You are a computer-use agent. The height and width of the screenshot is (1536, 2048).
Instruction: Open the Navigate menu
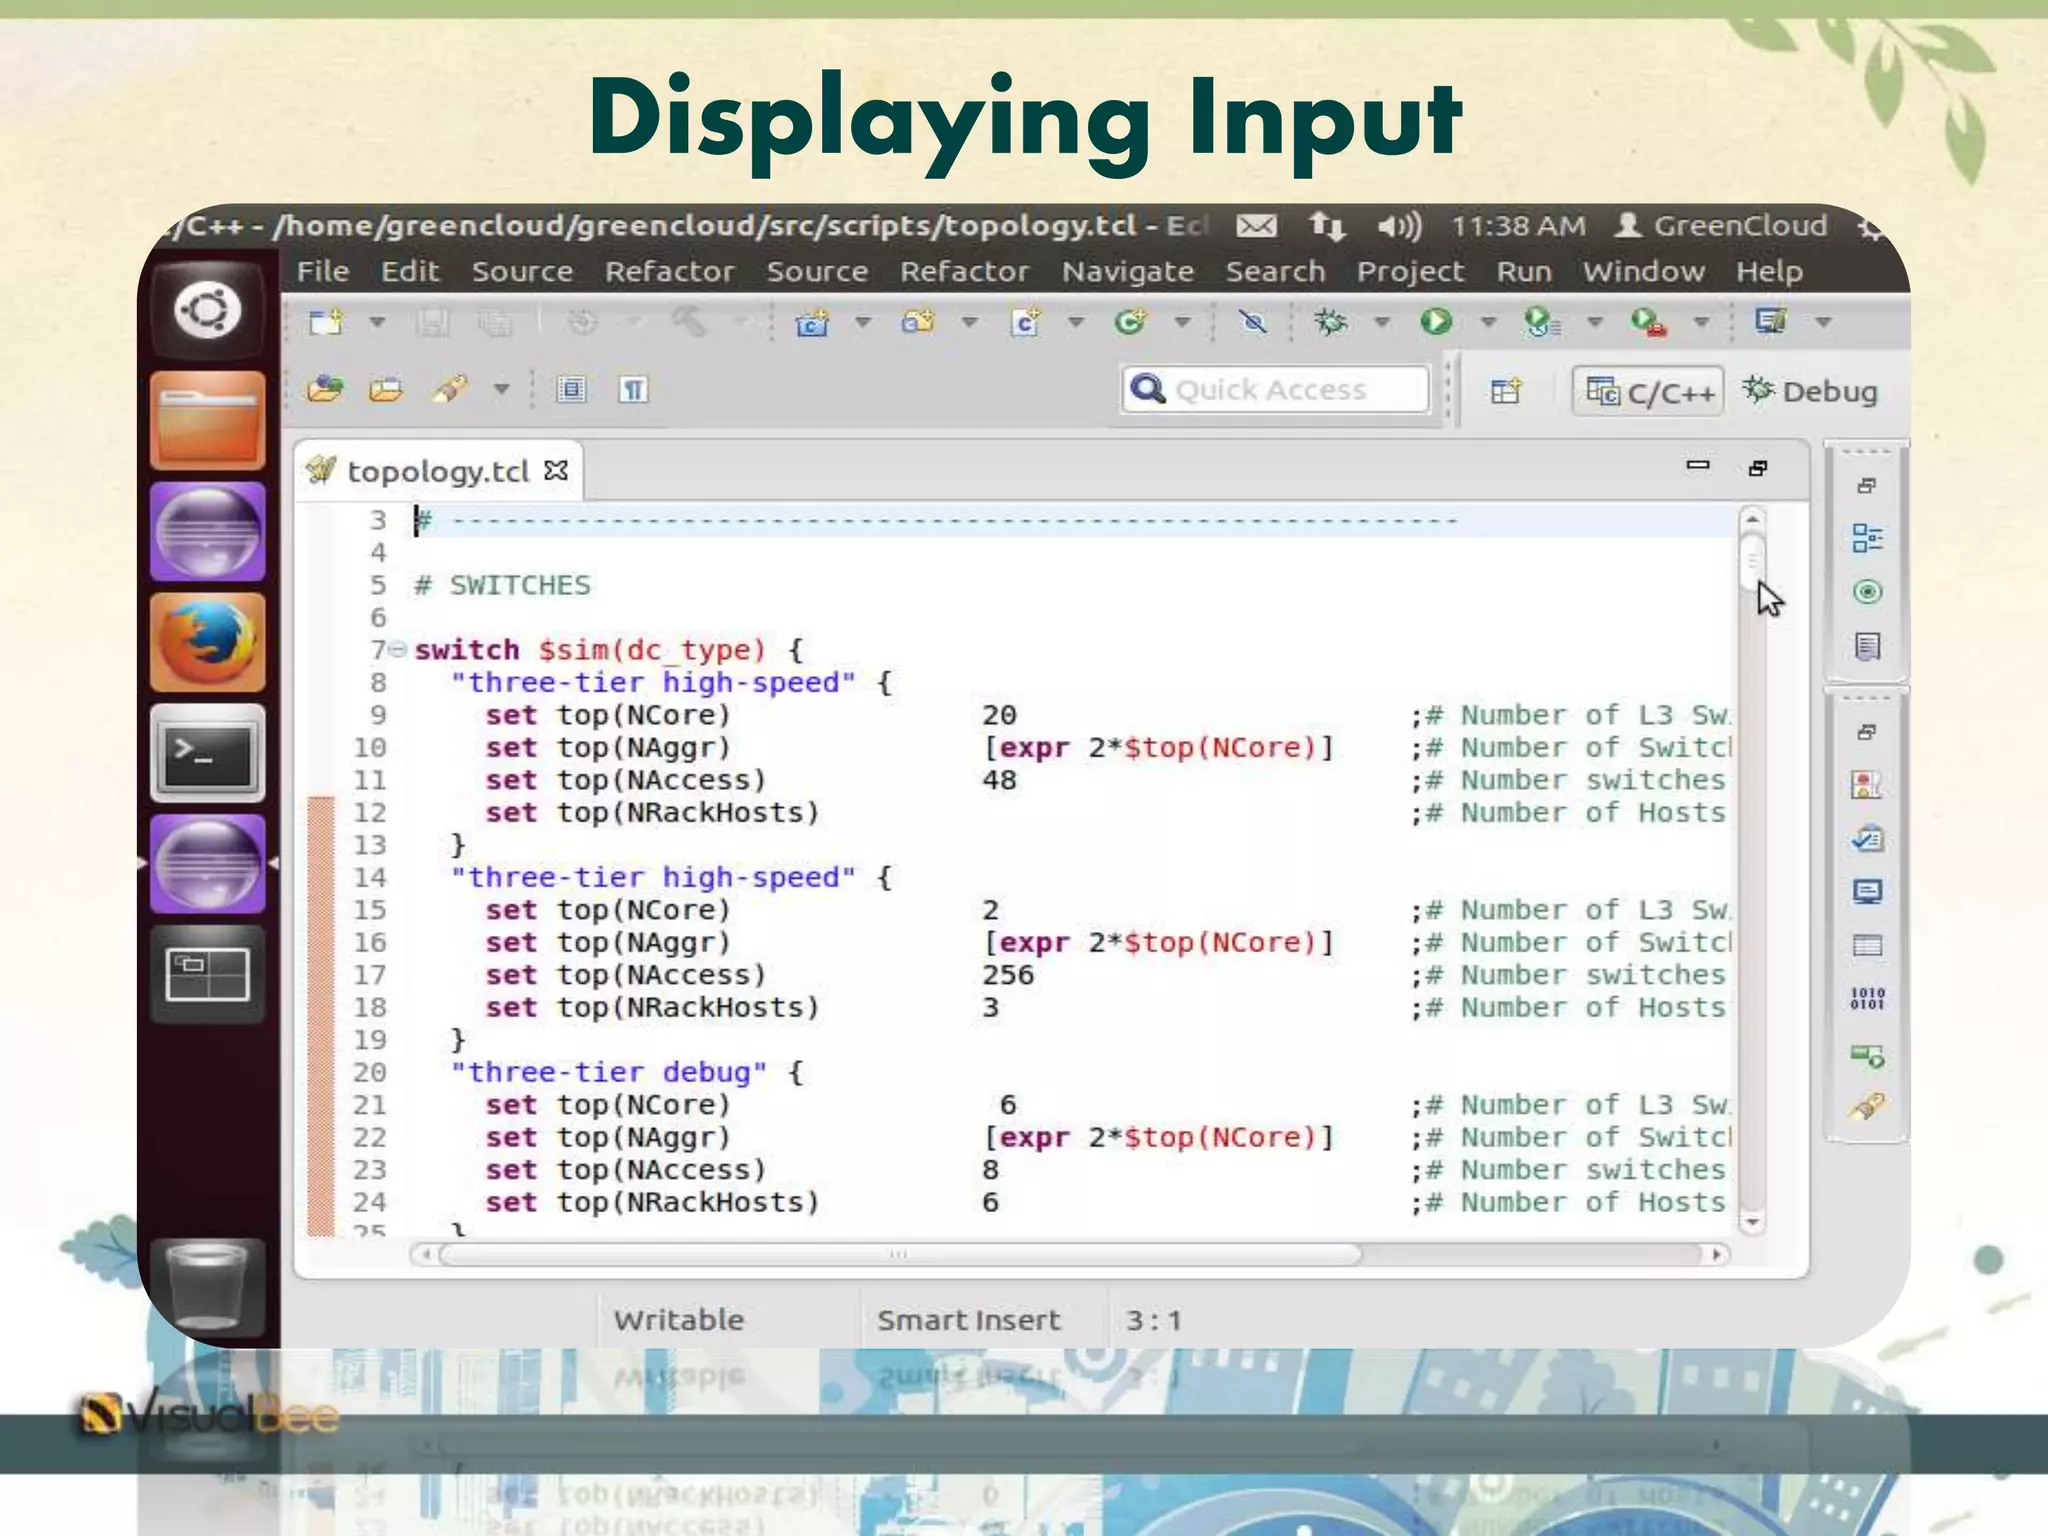pyautogui.click(x=1128, y=271)
